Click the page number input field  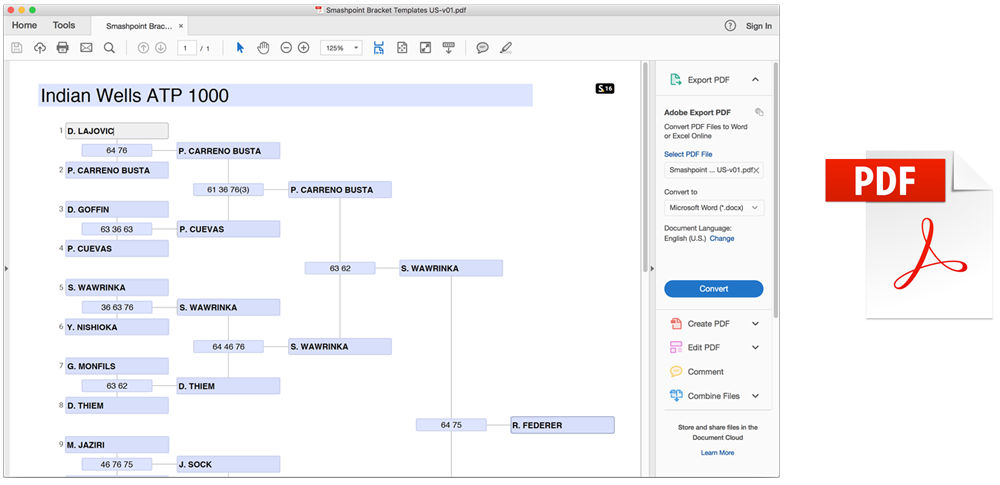click(186, 48)
